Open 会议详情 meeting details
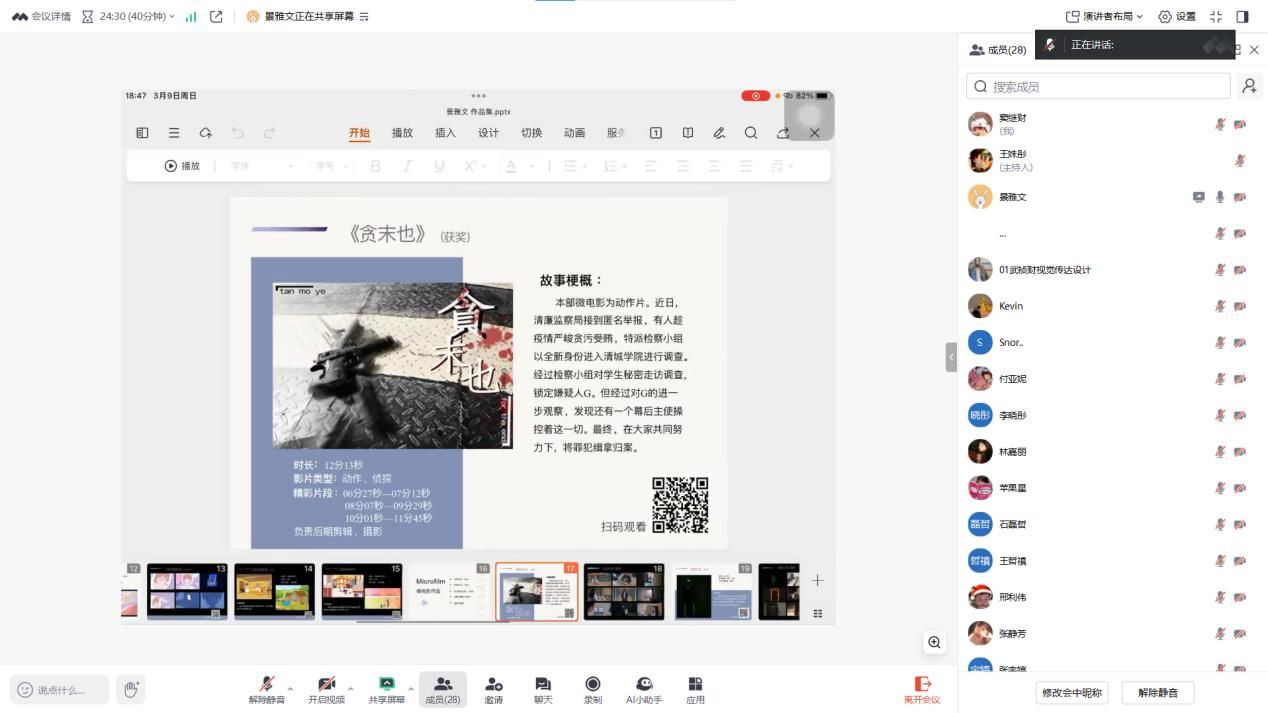This screenshot has width=1268, height=713. [x=41, y=16]
